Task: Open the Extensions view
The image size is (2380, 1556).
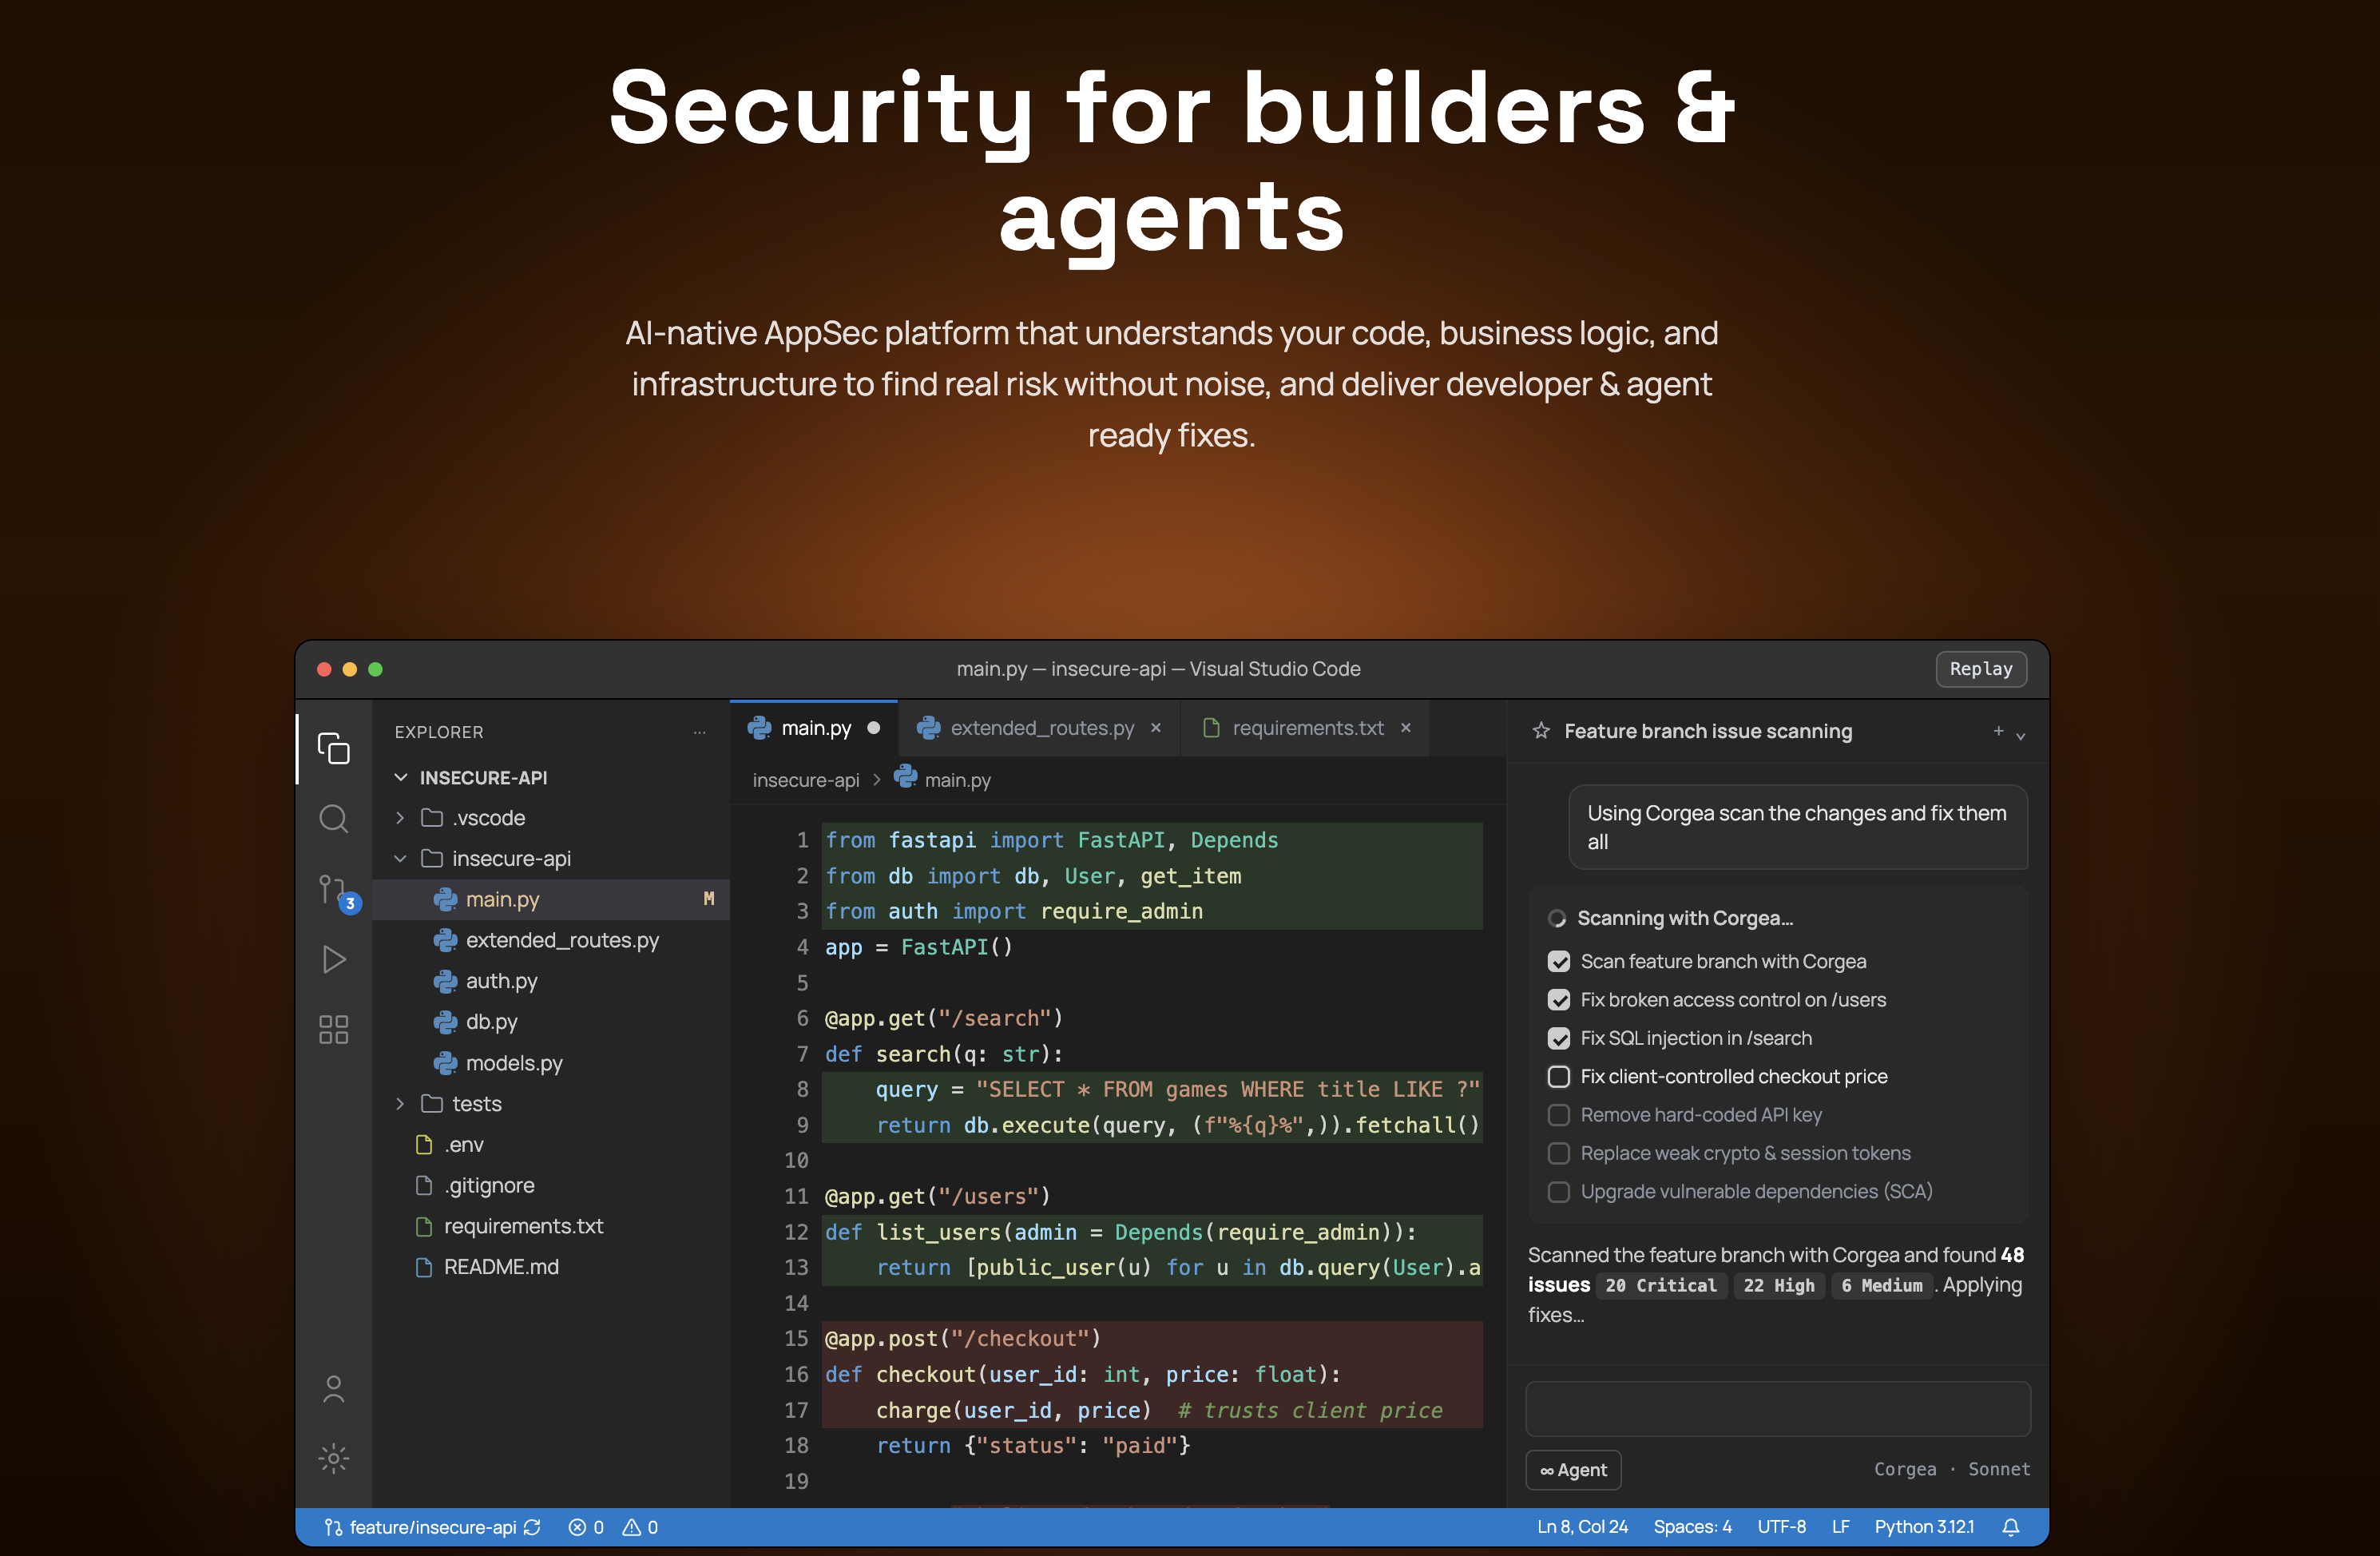Action: [333, 1030]
